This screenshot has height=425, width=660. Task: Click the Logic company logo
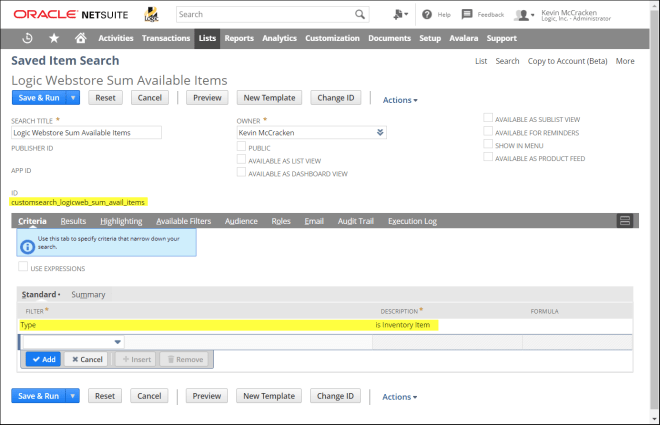pyautogui.click(x=151, y=14)
